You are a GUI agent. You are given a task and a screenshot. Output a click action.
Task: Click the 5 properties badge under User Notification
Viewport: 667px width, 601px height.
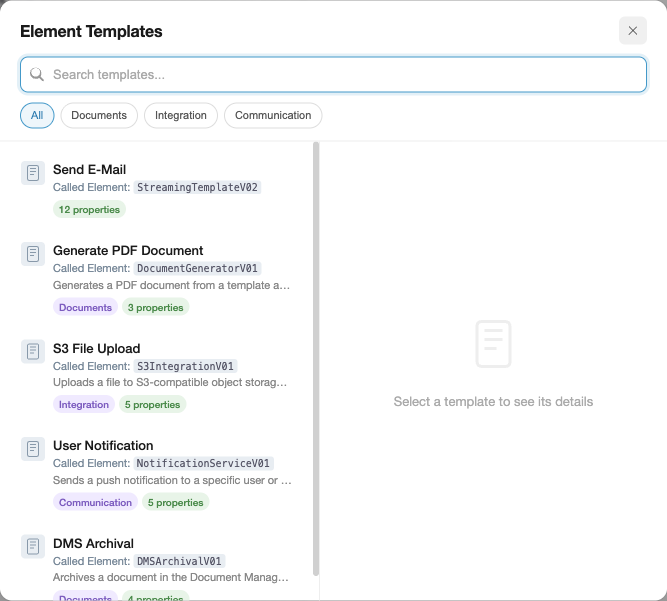[176, 502]
